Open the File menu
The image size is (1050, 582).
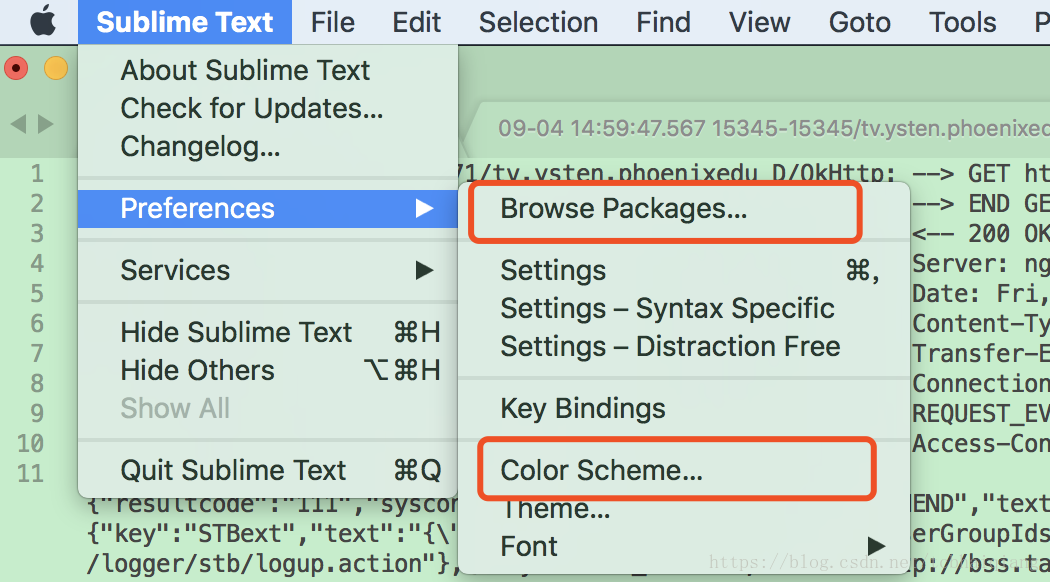tap(332, 22)
